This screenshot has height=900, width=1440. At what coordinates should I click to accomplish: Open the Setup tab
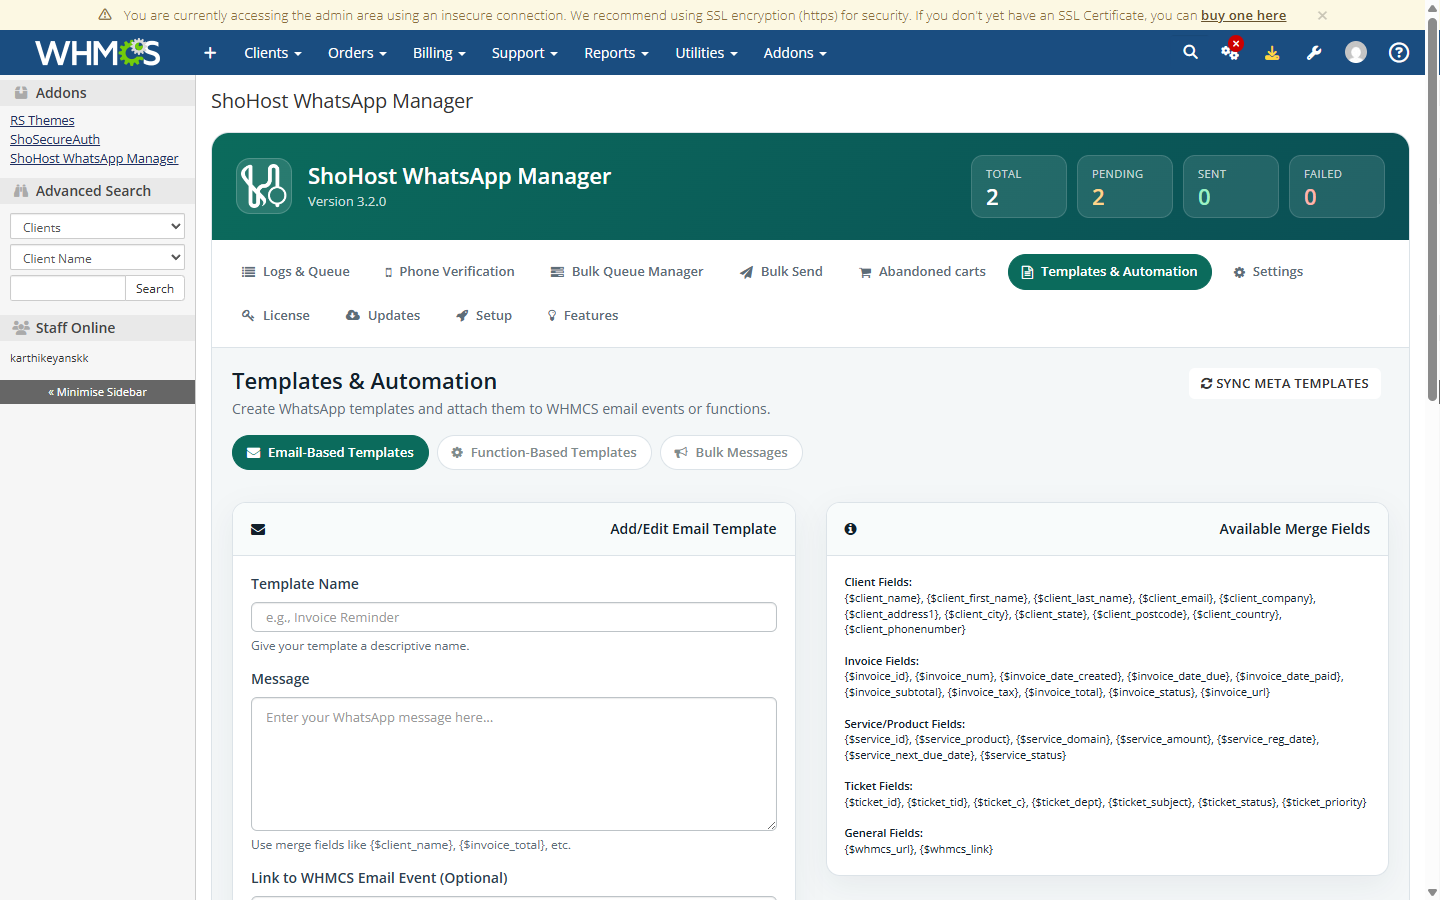(x=484, y=316)
